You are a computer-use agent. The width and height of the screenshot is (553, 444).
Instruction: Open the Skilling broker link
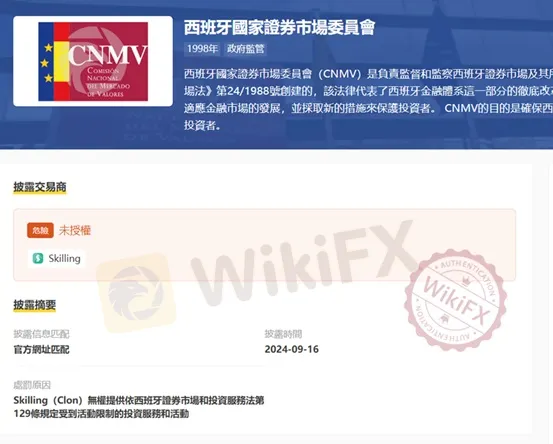57,259
